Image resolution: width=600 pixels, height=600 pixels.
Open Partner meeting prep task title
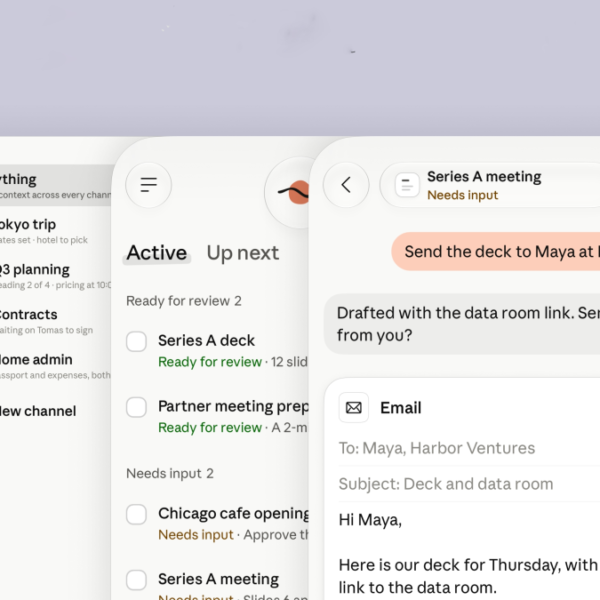233,406
